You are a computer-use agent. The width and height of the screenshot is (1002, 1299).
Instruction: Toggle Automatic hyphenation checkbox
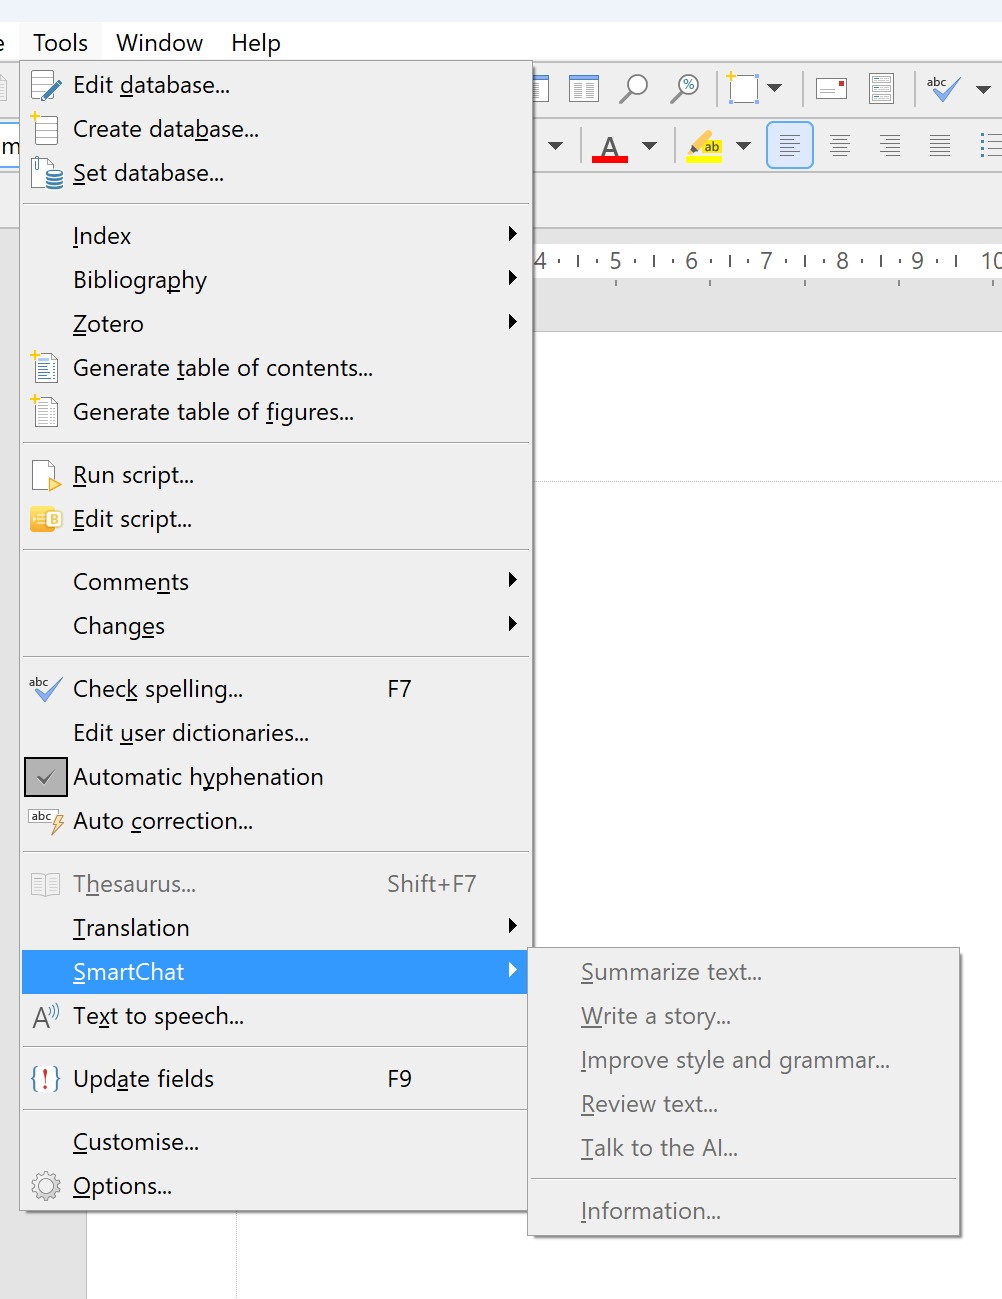tap(46, 777)
